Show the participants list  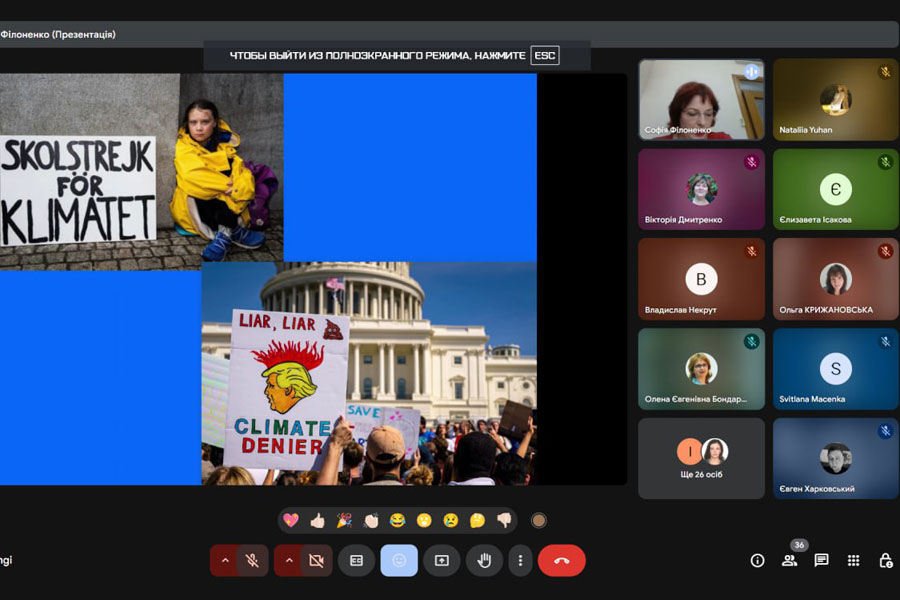(789, 560)
